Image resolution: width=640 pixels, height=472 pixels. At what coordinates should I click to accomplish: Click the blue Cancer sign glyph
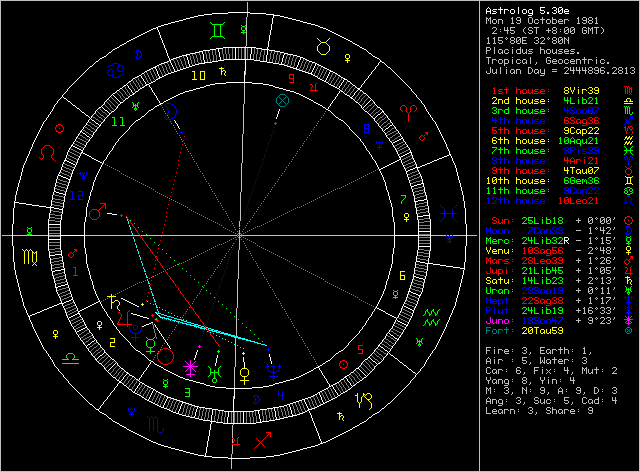pos(116,71)
